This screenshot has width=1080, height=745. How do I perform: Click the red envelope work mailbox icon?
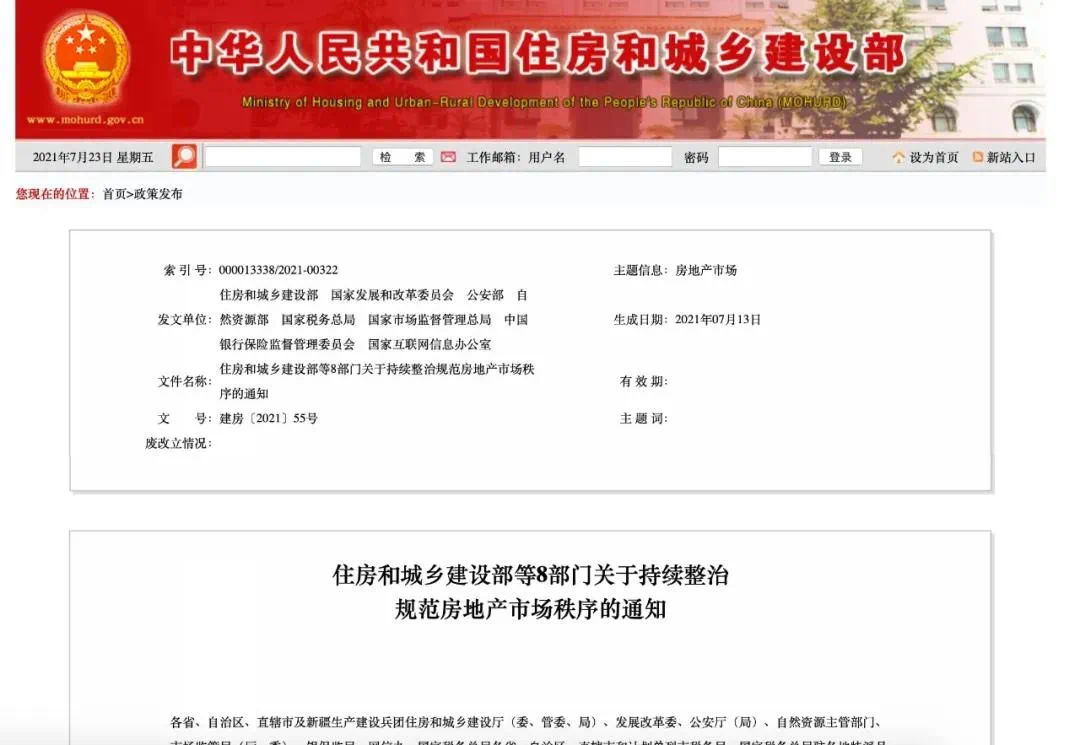[x=448, y=157]
